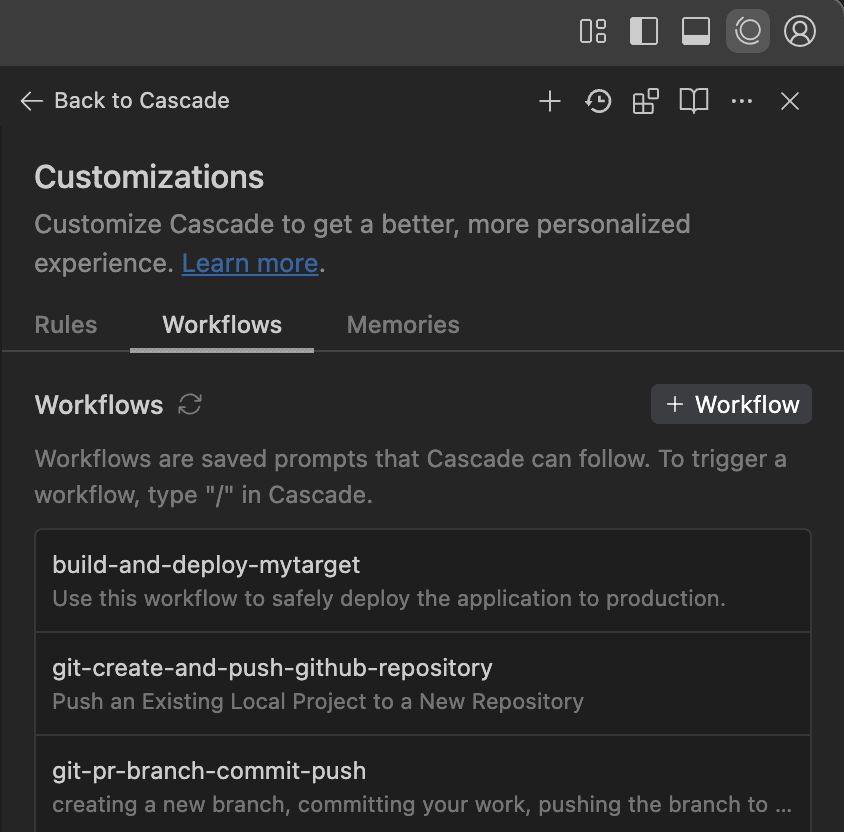Open git-pr-branch-commit-push workflow
844x832 pixels.
coord(423,785)
